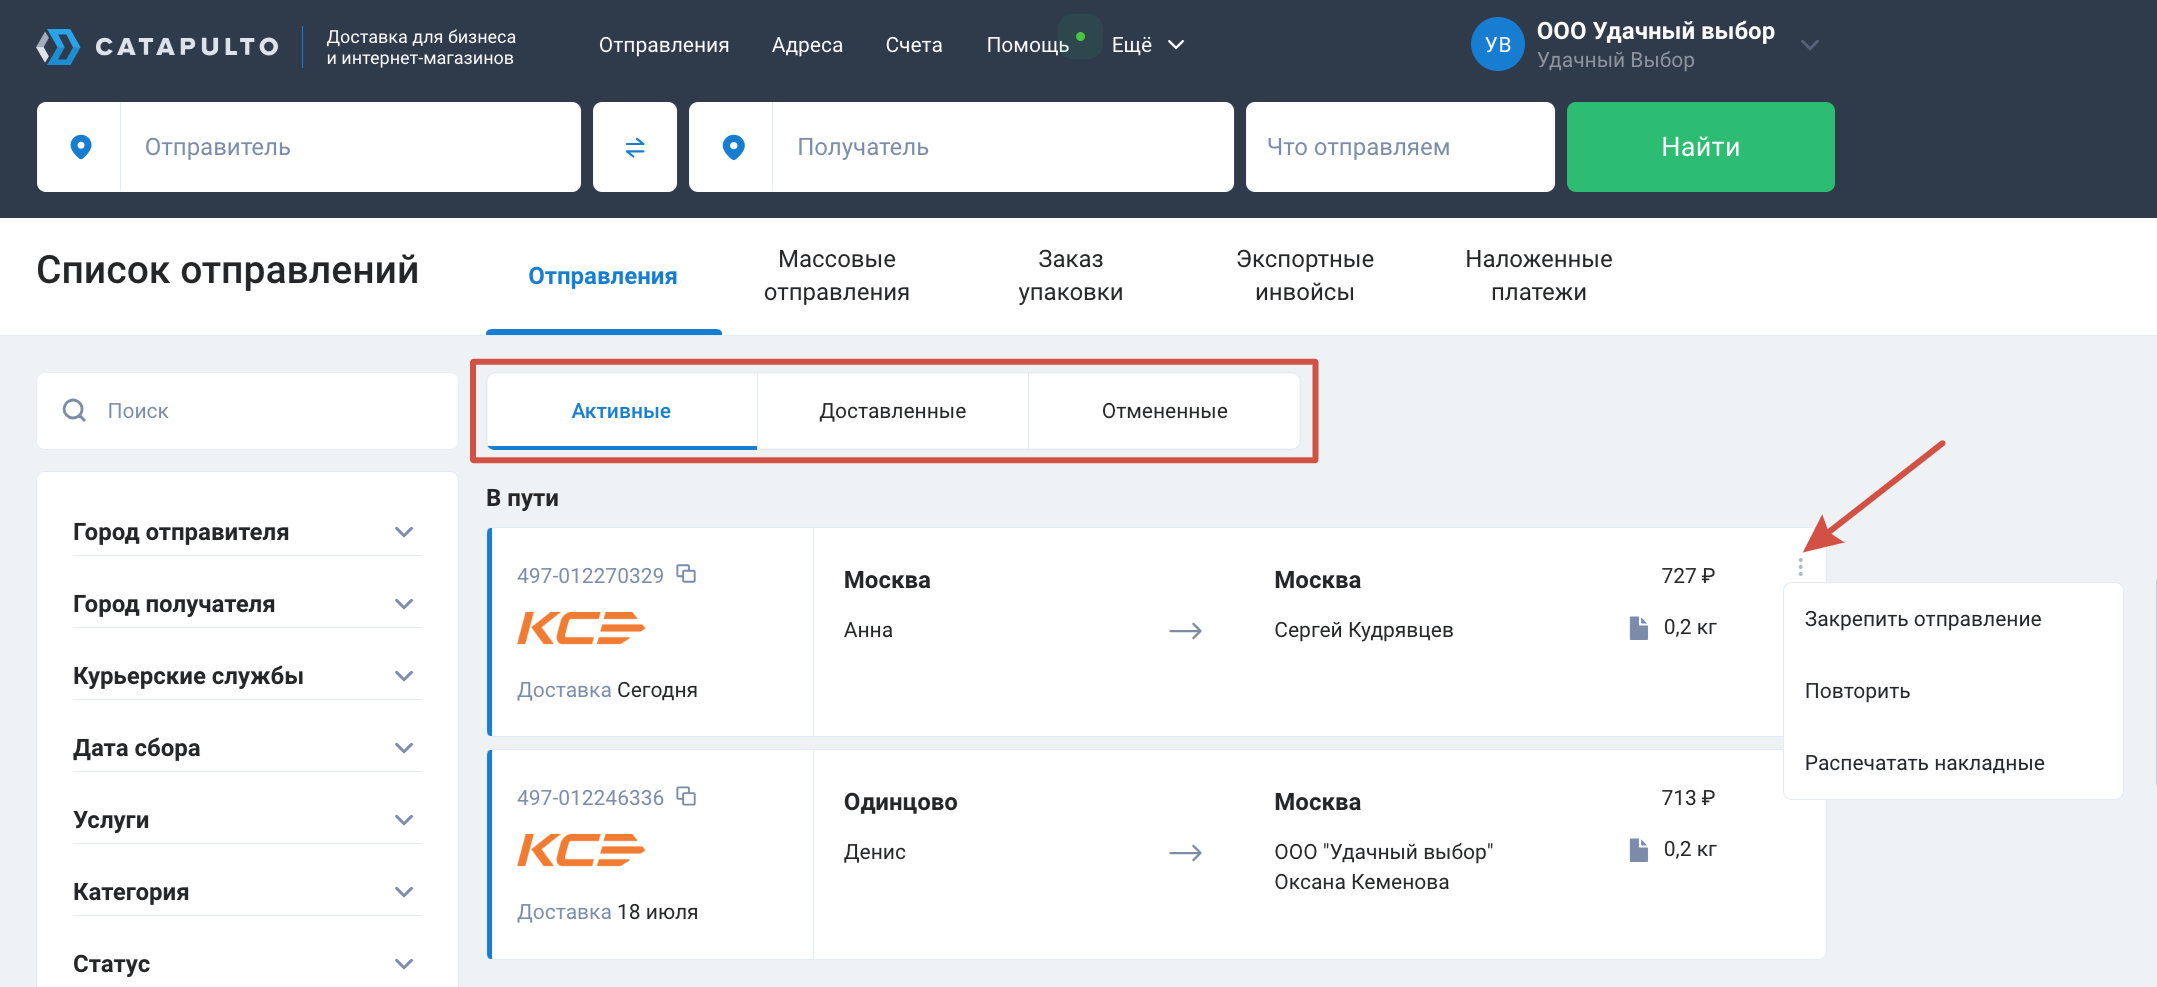Screen dimensions: 2157x987
Task: Click the УВ user avatar
Action: click(1498, 45)
